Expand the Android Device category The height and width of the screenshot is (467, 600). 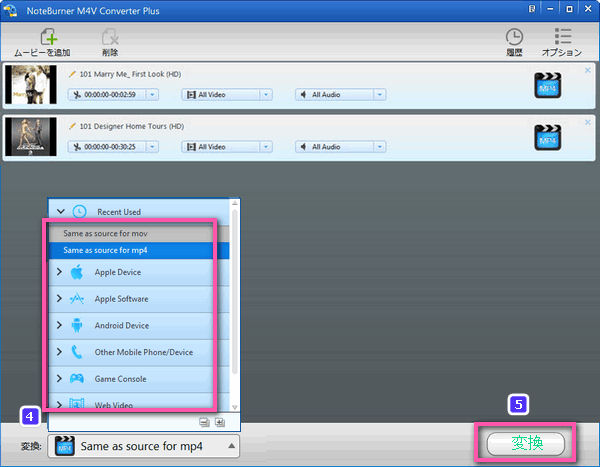tap(59, 325)
